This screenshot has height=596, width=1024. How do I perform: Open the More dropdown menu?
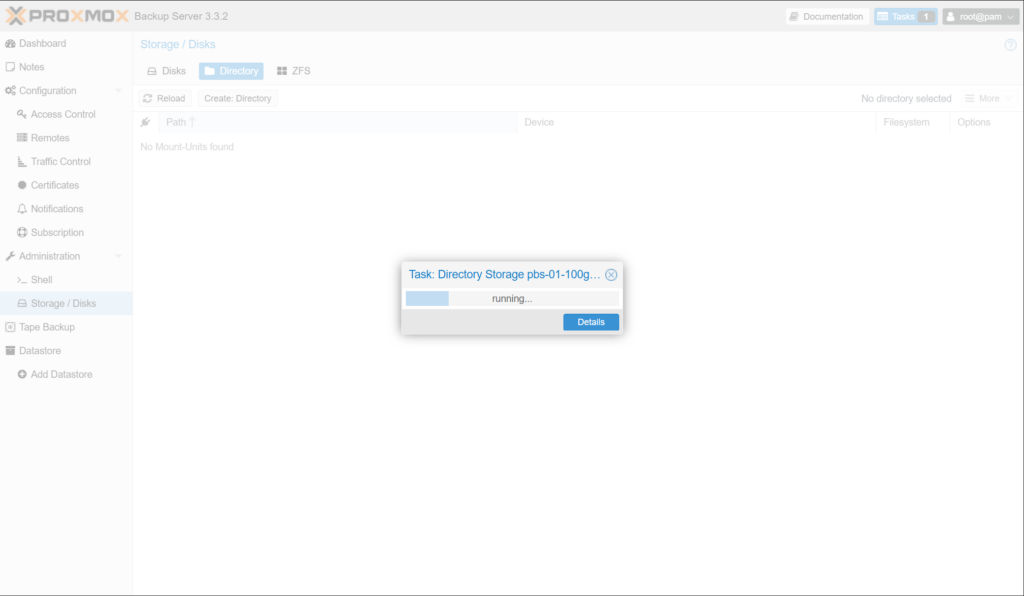coord(988,99)
